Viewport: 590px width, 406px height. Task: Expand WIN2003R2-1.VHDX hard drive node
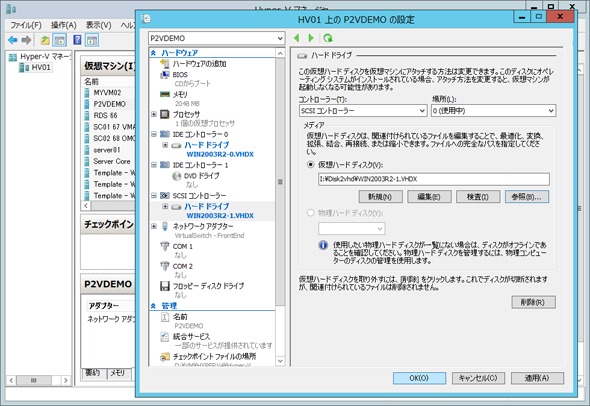165,206
